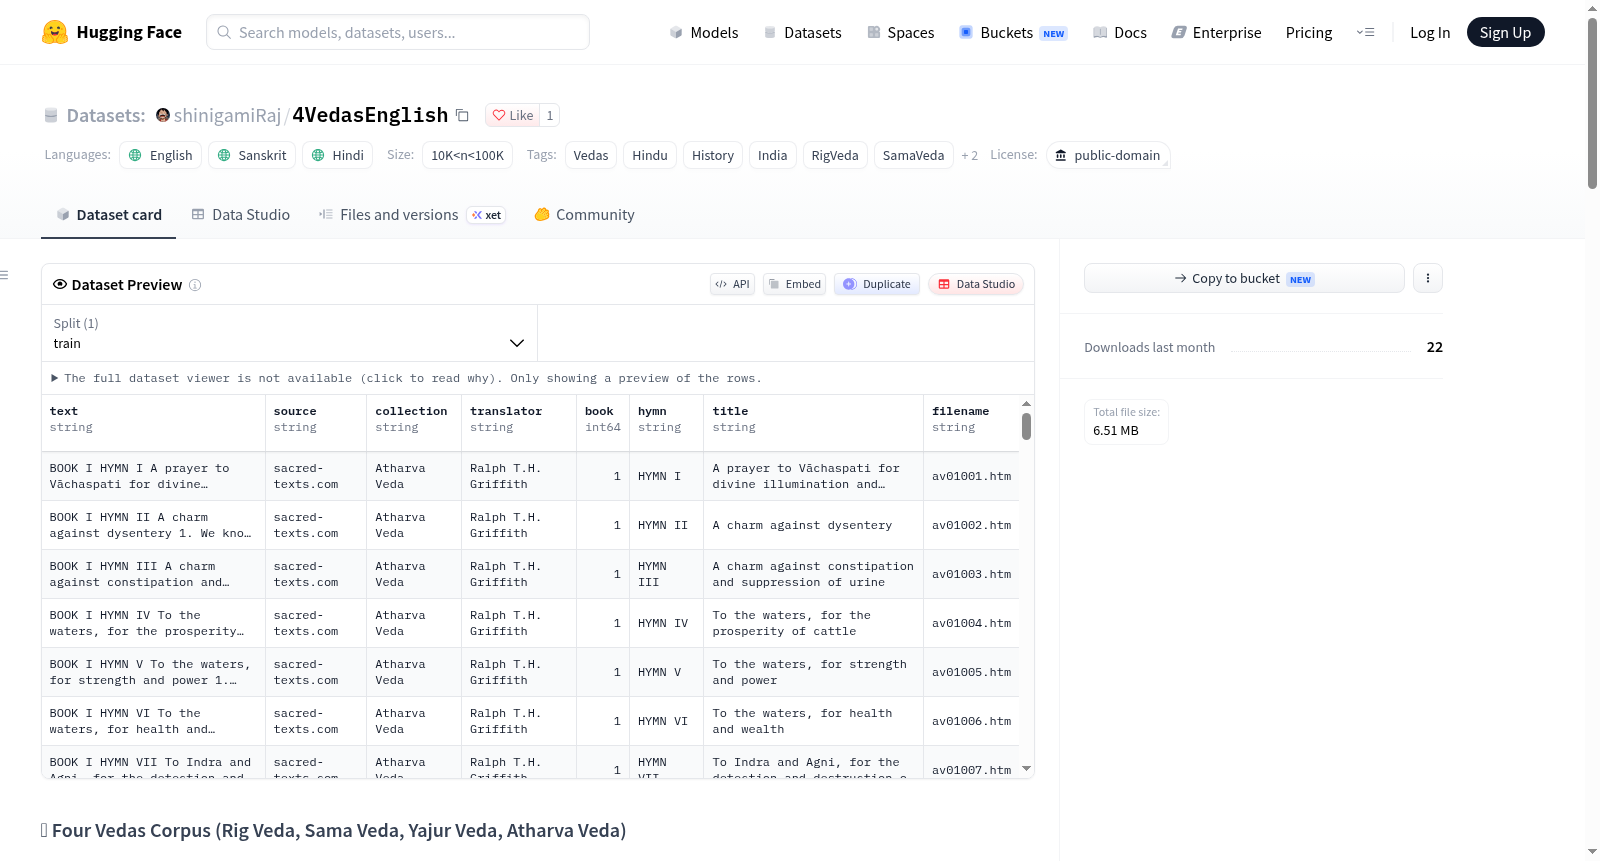Open the Enterprise page

click(1216, 32)
